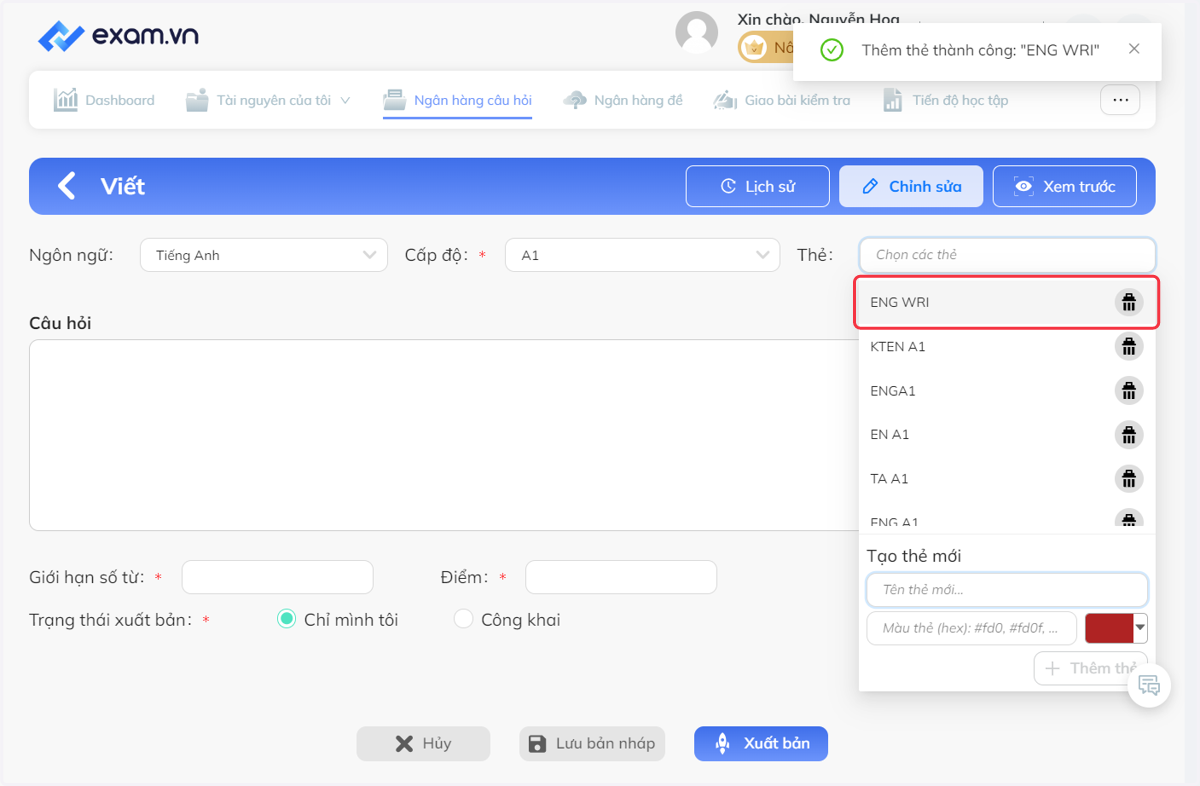The height and width of the screenshot is (786, 1200).
Task: Open Giao bài kiểm tra tab
Action: [x=782, y=100]
